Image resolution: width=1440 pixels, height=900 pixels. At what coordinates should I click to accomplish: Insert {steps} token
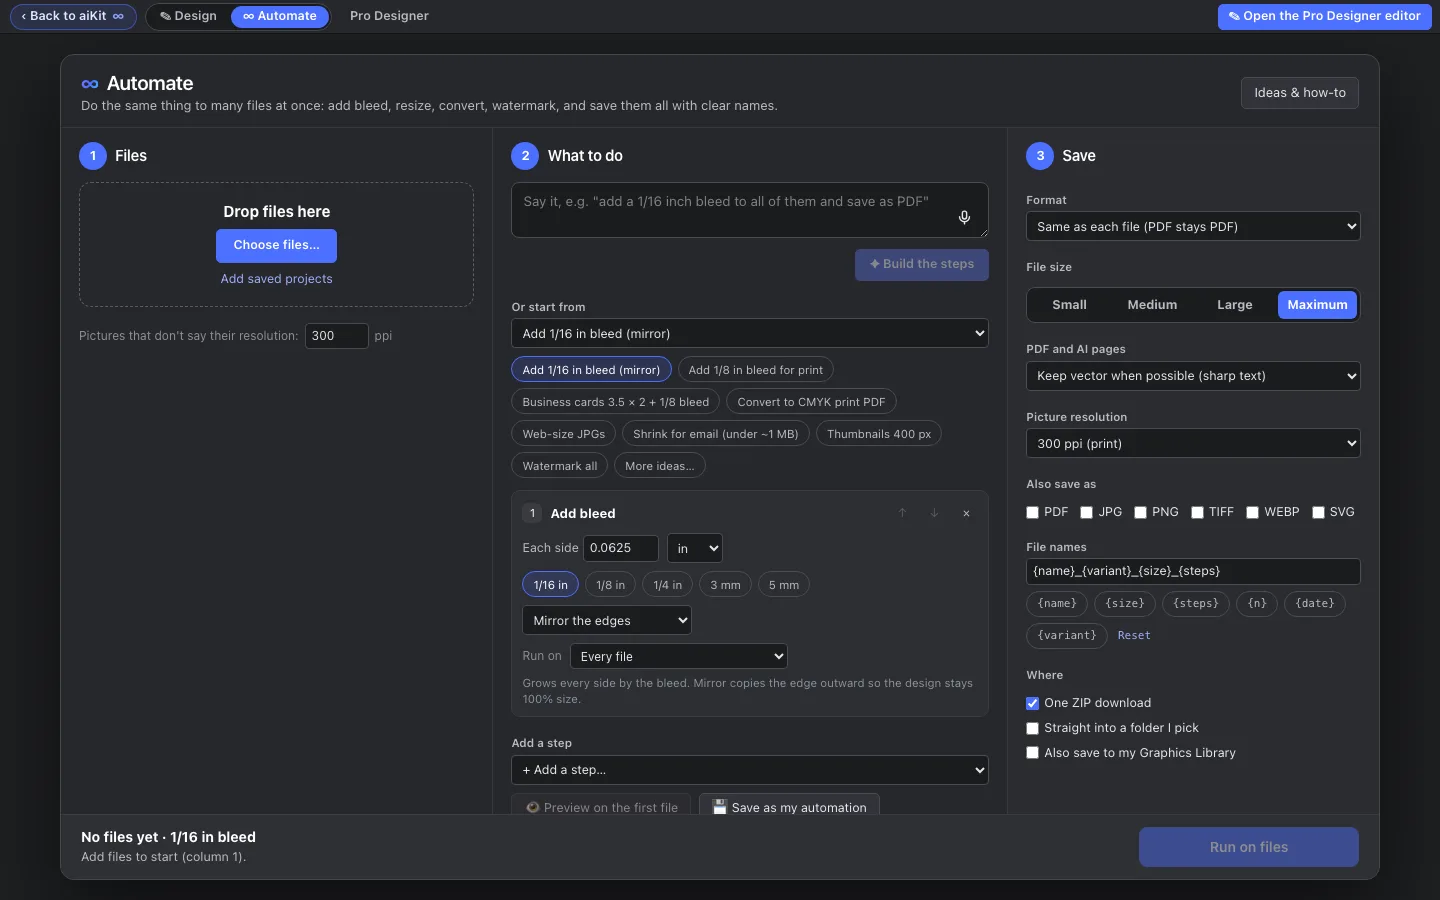[1196, 604]
